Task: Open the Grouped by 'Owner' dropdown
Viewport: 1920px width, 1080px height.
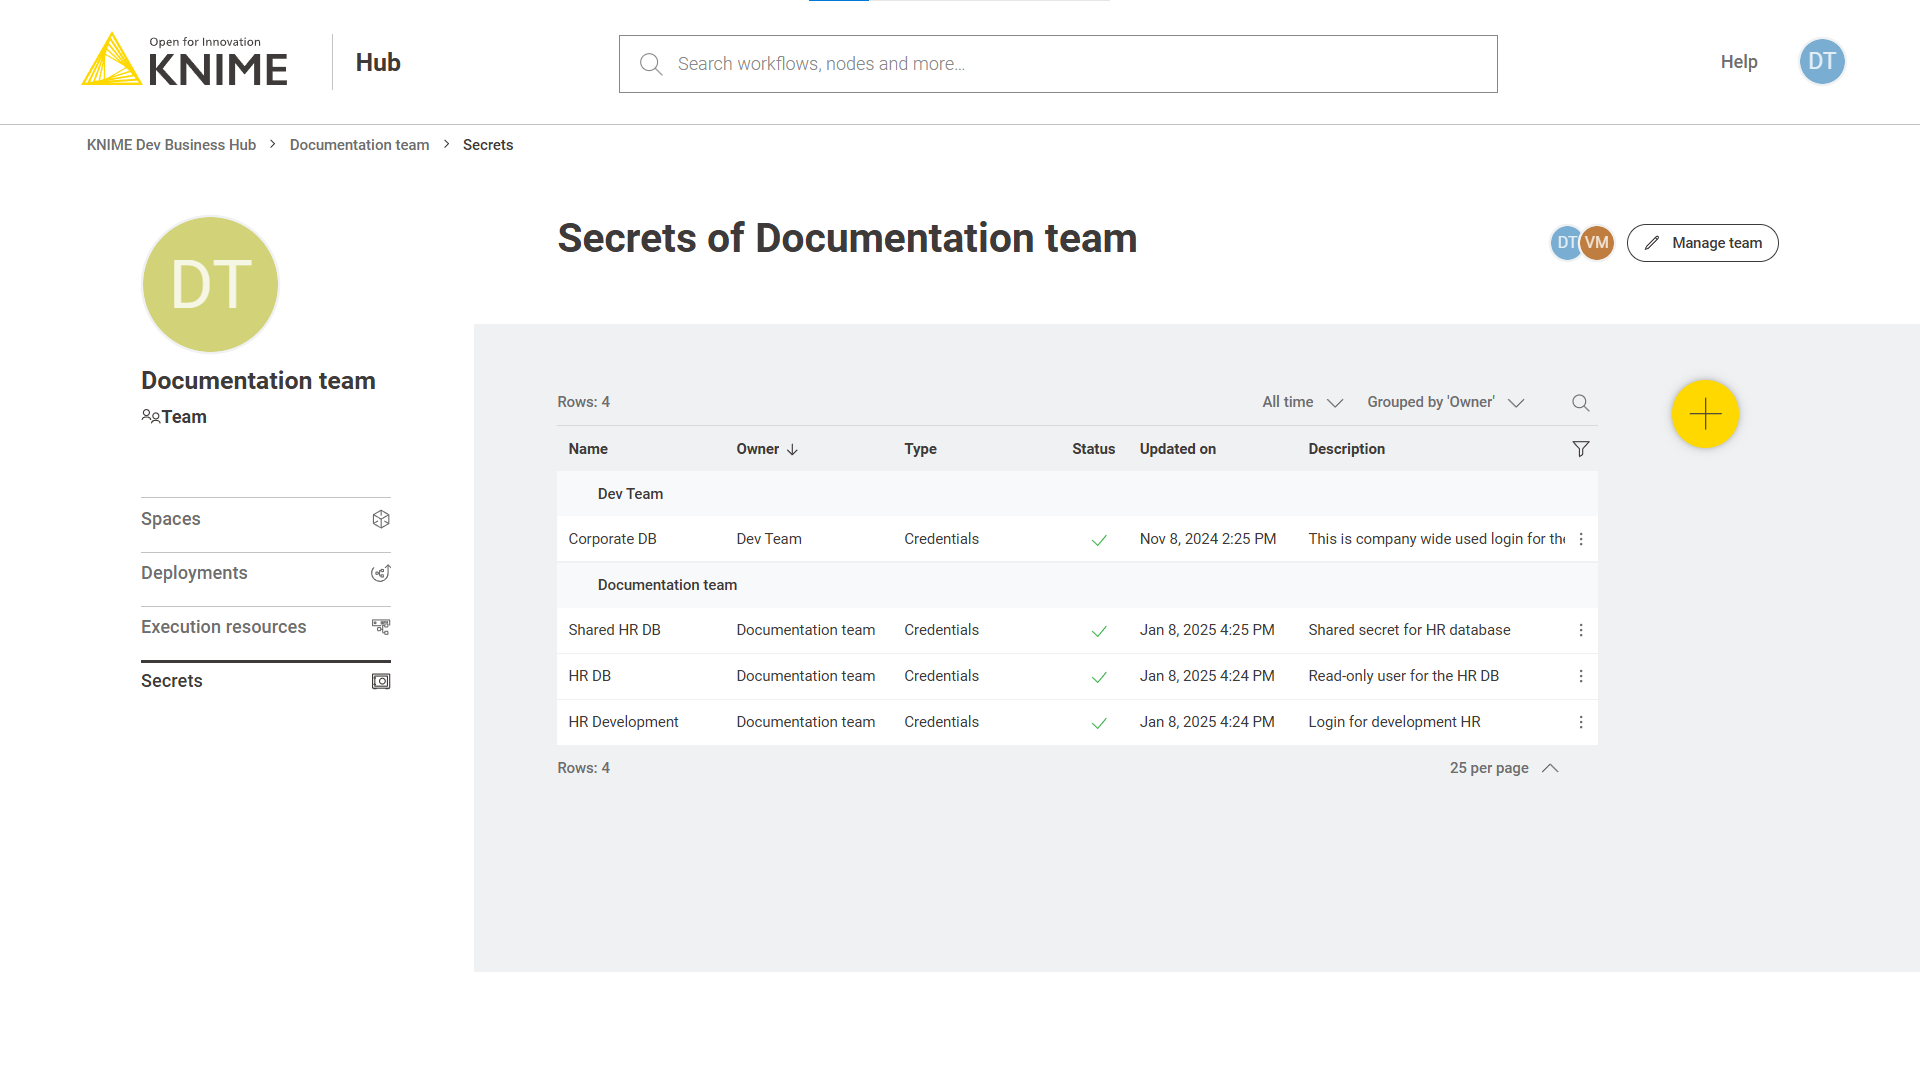Action: [1445, 402]
